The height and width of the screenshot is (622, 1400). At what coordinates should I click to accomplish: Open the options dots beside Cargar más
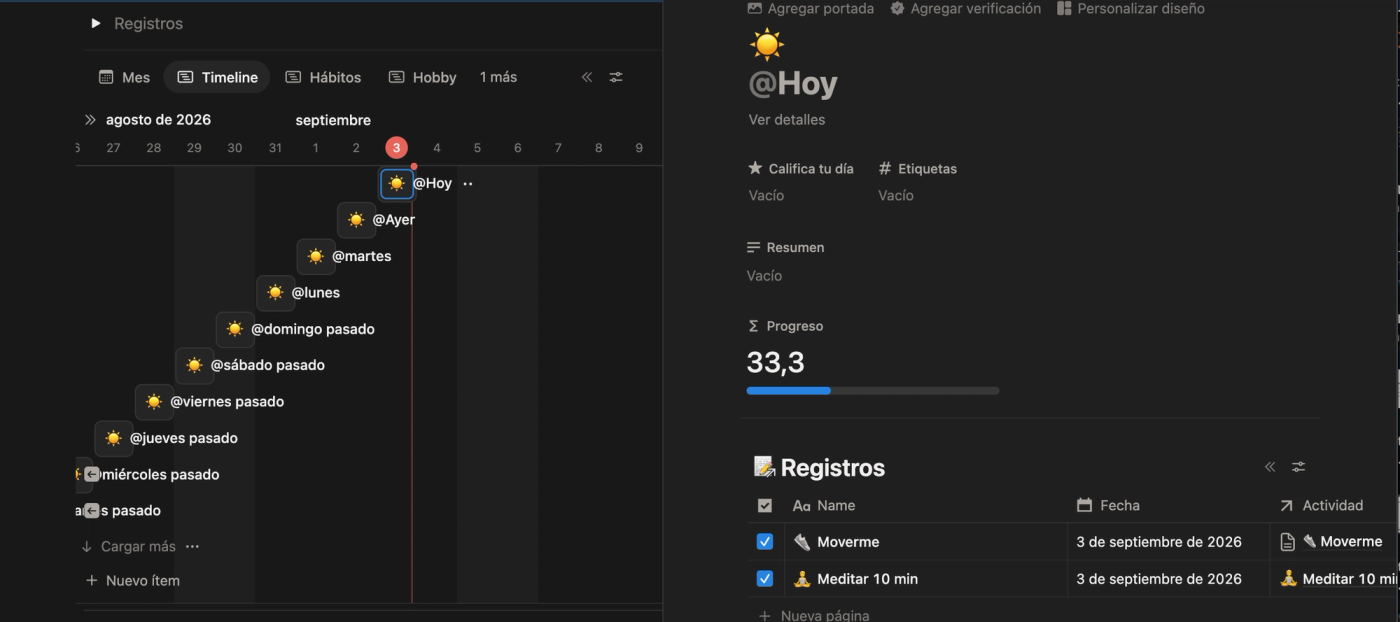[192, 546]
